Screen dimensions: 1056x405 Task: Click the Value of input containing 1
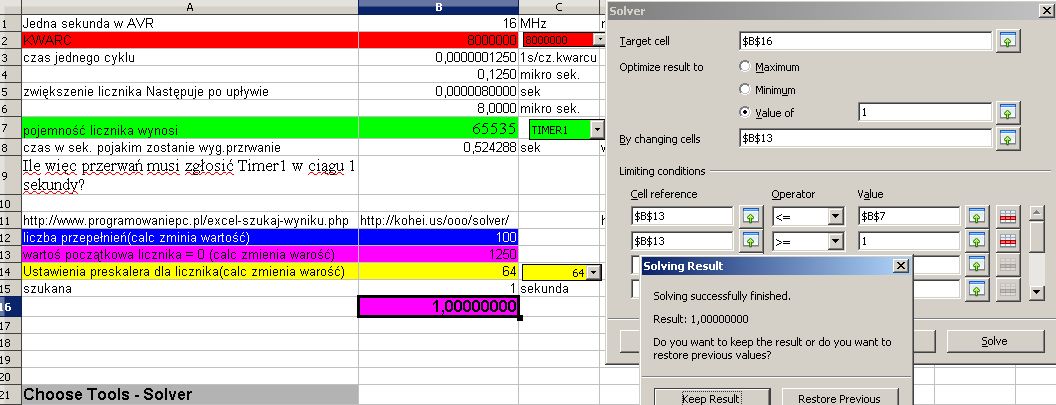(925, 113)
